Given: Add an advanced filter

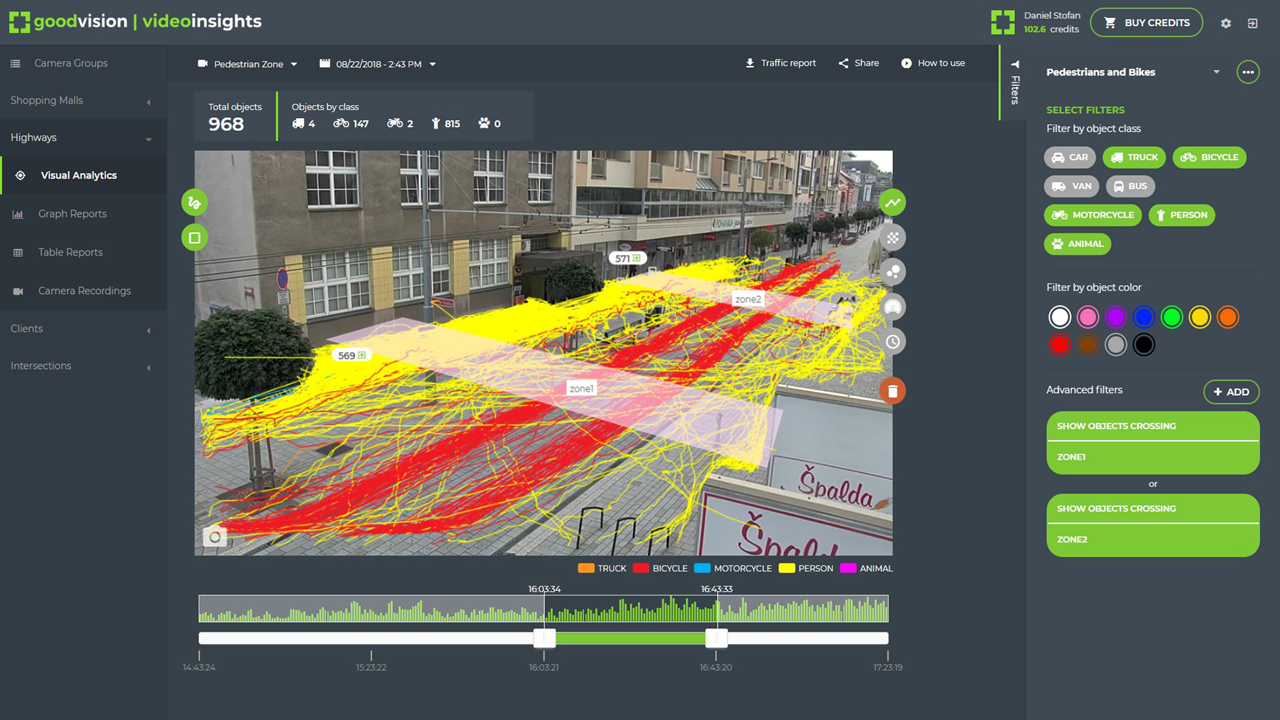Looking at the screenshot, I should pyautogui.click(x=1231, y=392).
